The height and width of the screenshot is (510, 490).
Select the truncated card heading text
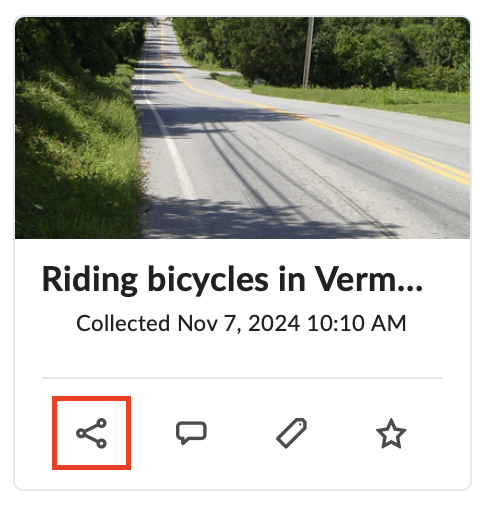pyautogui.click(x=232, y=279)
